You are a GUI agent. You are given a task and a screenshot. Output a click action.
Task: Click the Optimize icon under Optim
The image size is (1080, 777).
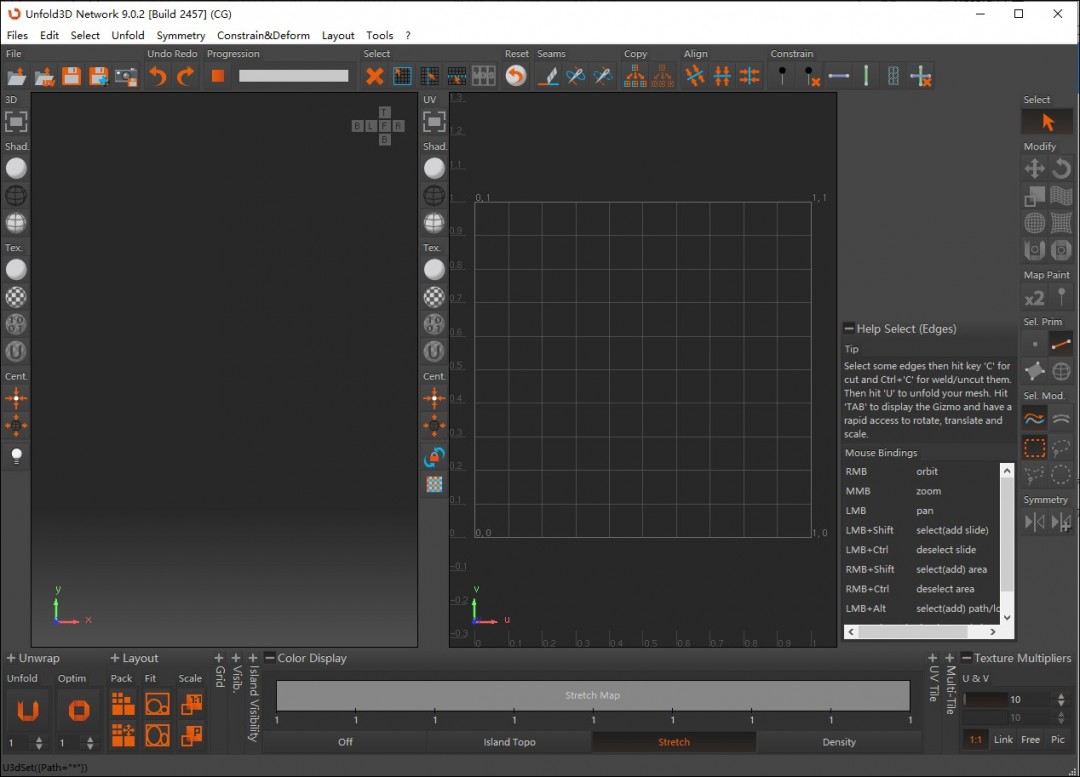pos(79,710)
